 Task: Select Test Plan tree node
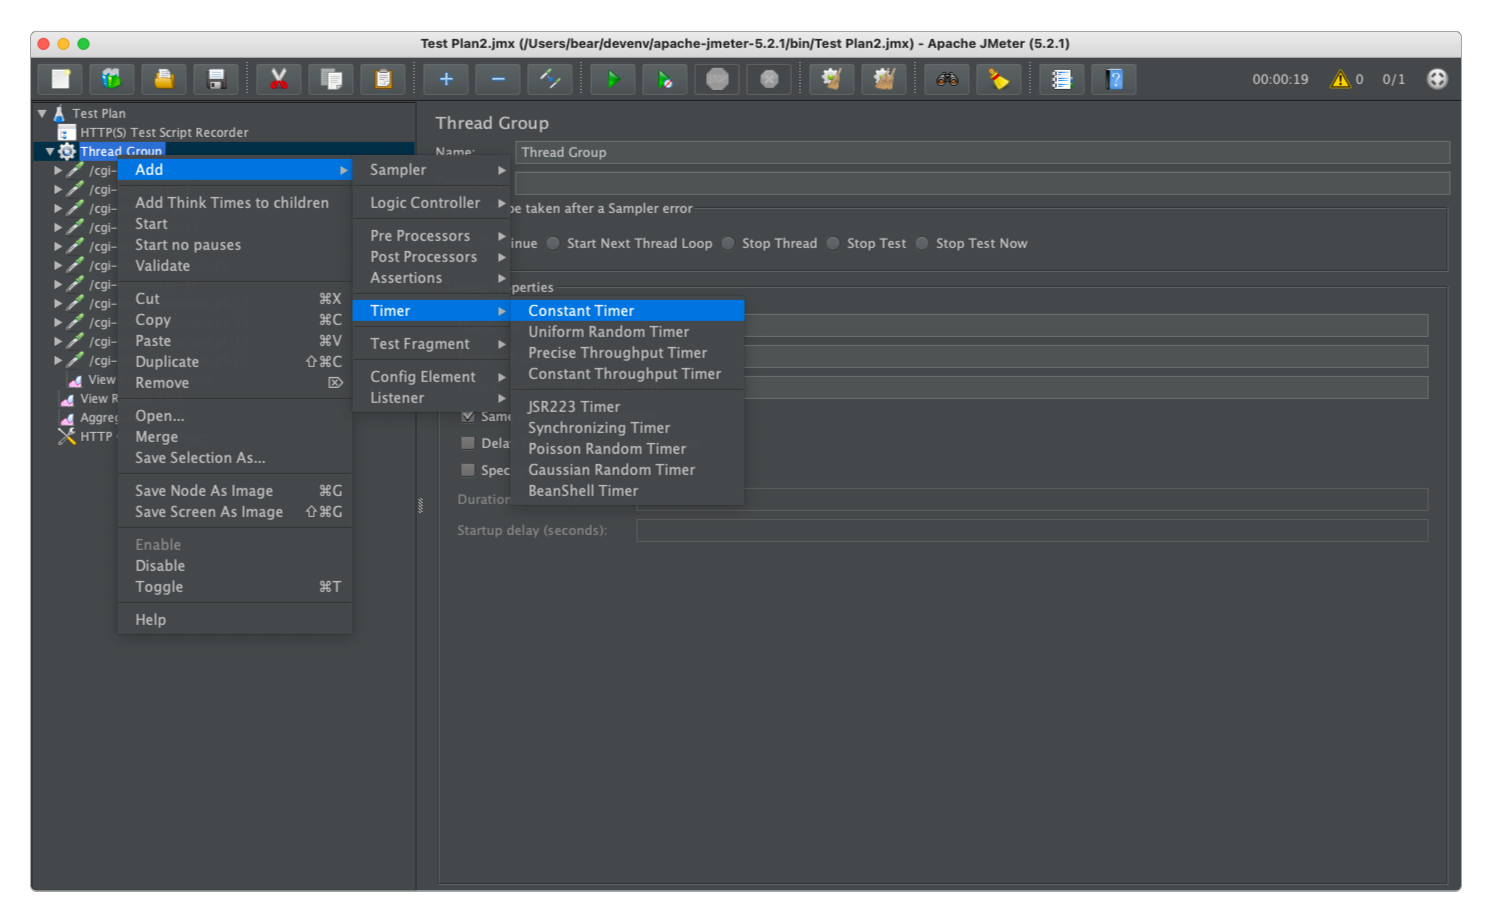pos(99,113)
